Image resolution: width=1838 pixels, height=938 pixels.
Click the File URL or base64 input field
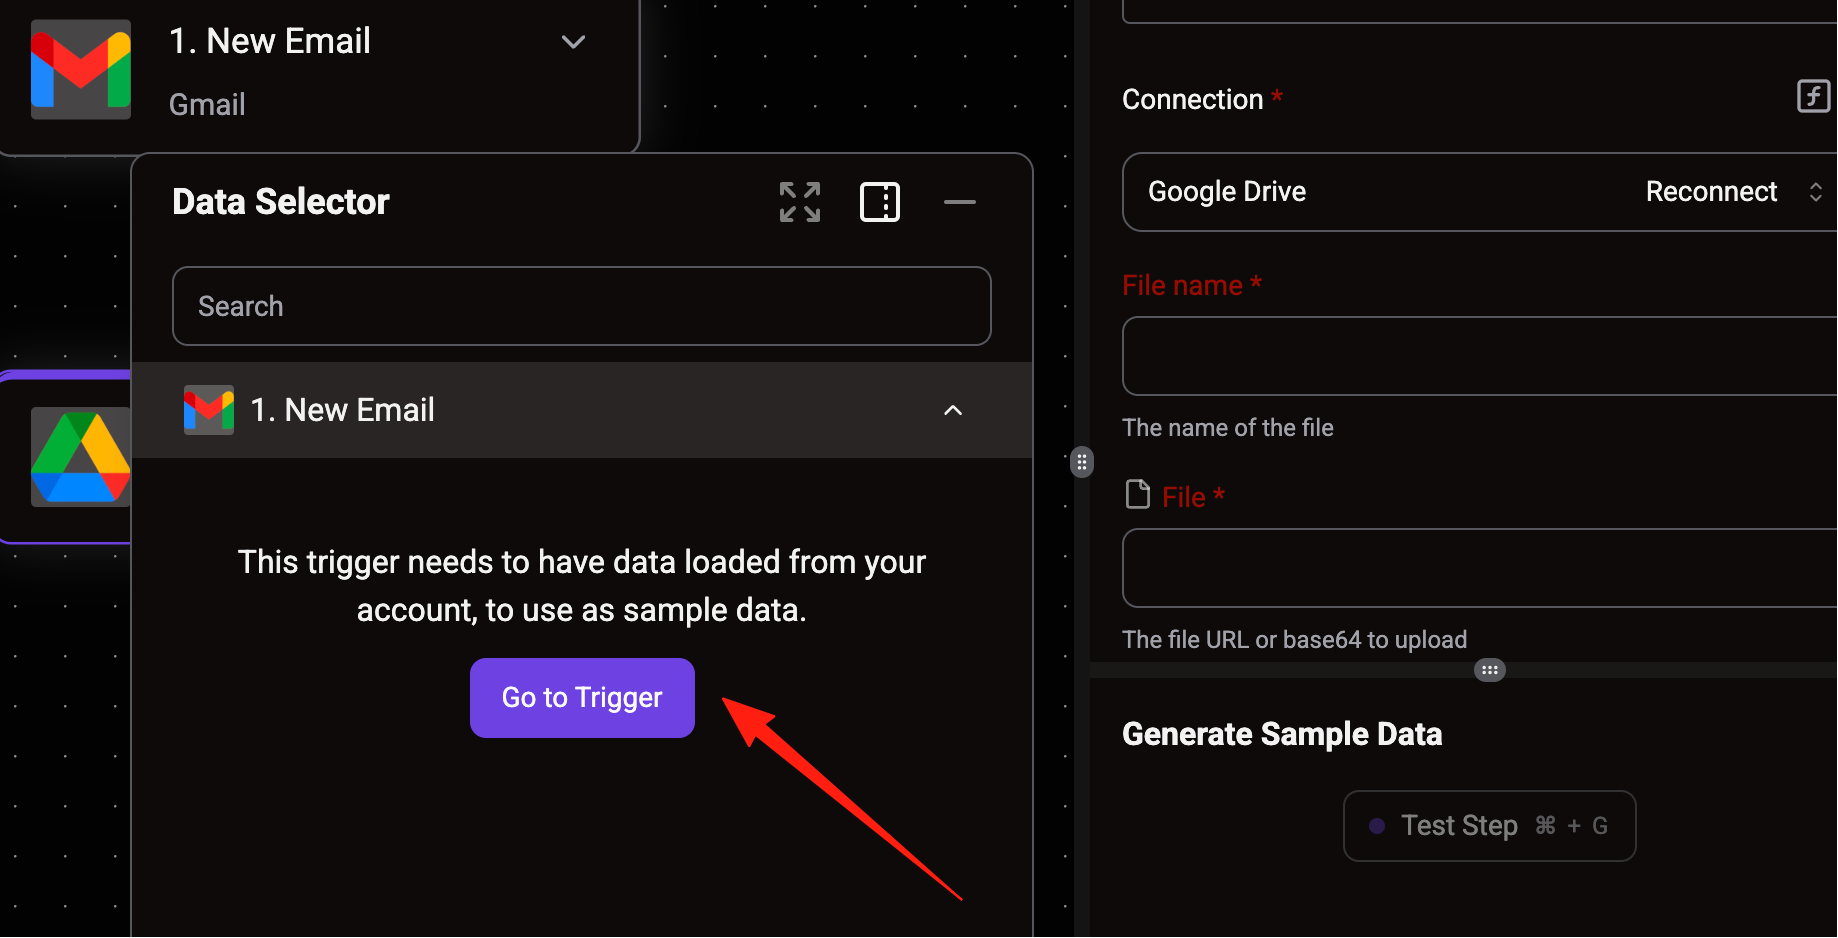click(x=1480, y=568)
